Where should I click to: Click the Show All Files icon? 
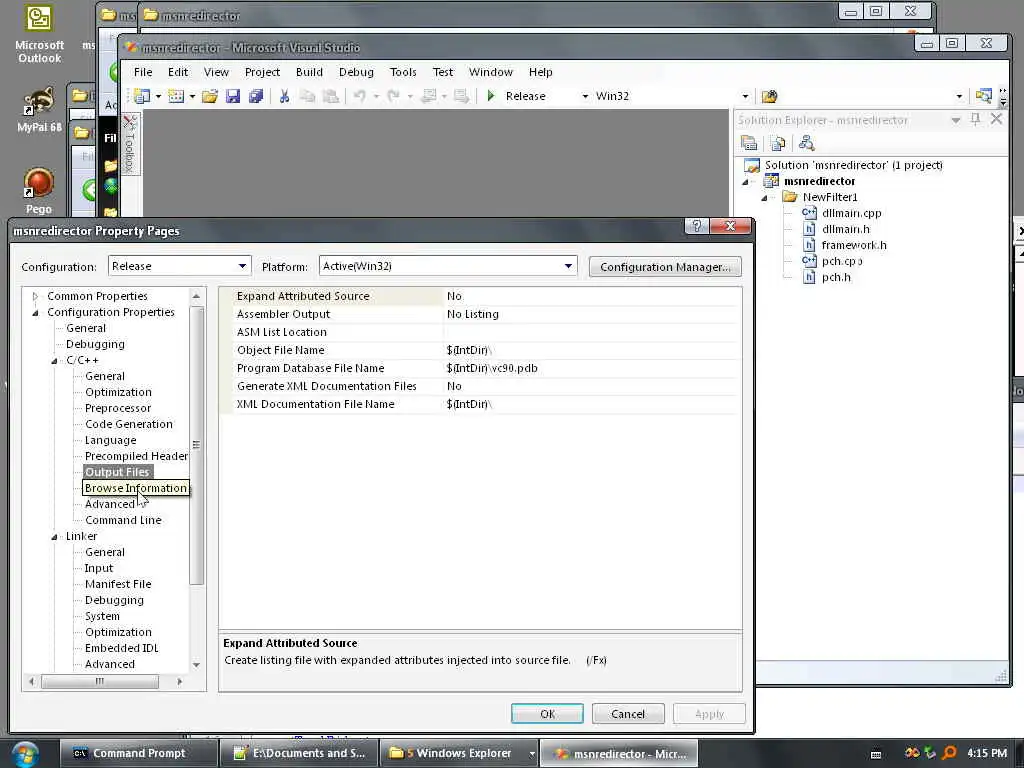tap(778, 143)
